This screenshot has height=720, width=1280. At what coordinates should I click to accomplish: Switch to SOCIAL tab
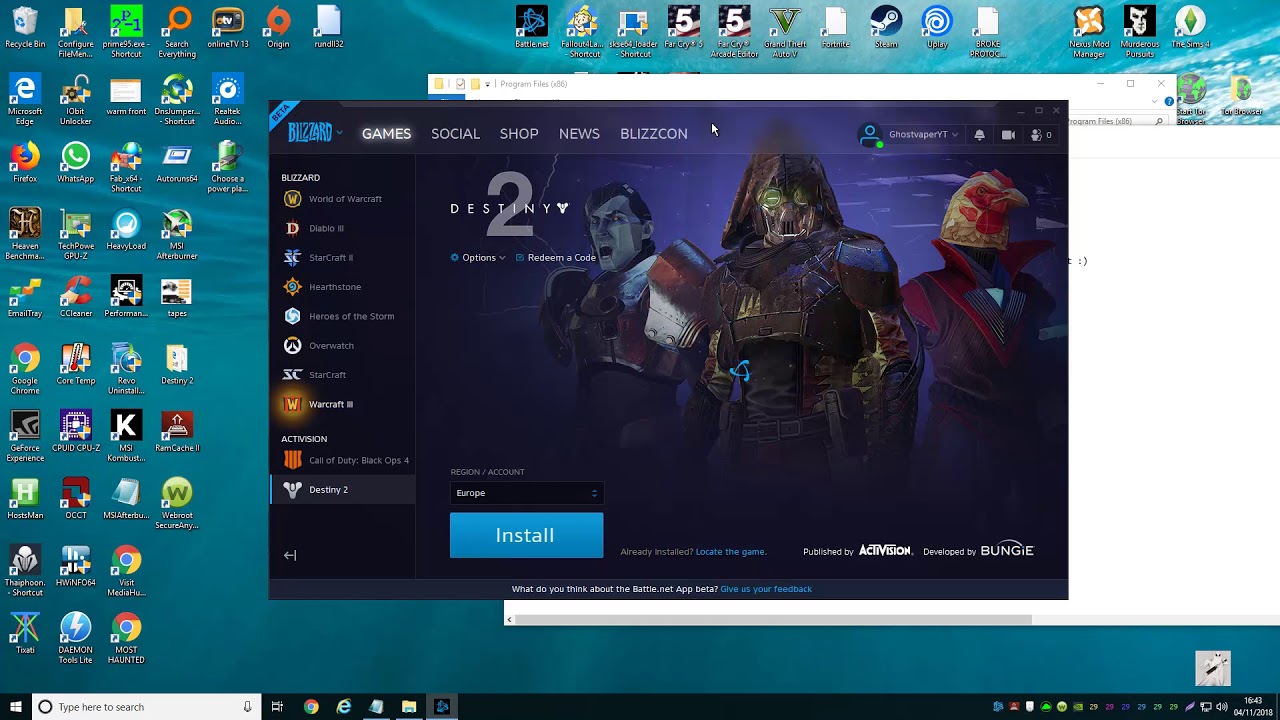pyautogui.click(x=455, y=134)
